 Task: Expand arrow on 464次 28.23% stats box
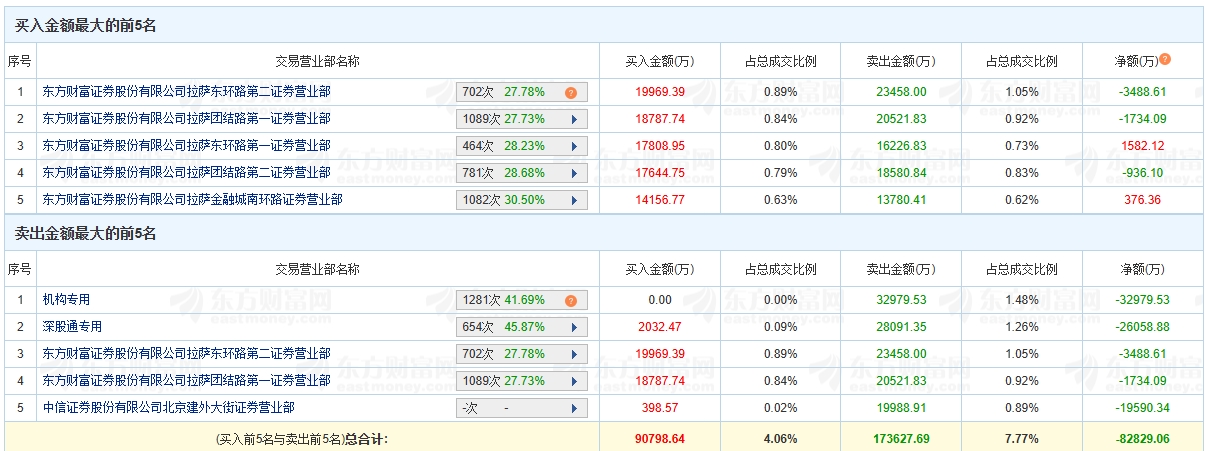click(574, 146)
